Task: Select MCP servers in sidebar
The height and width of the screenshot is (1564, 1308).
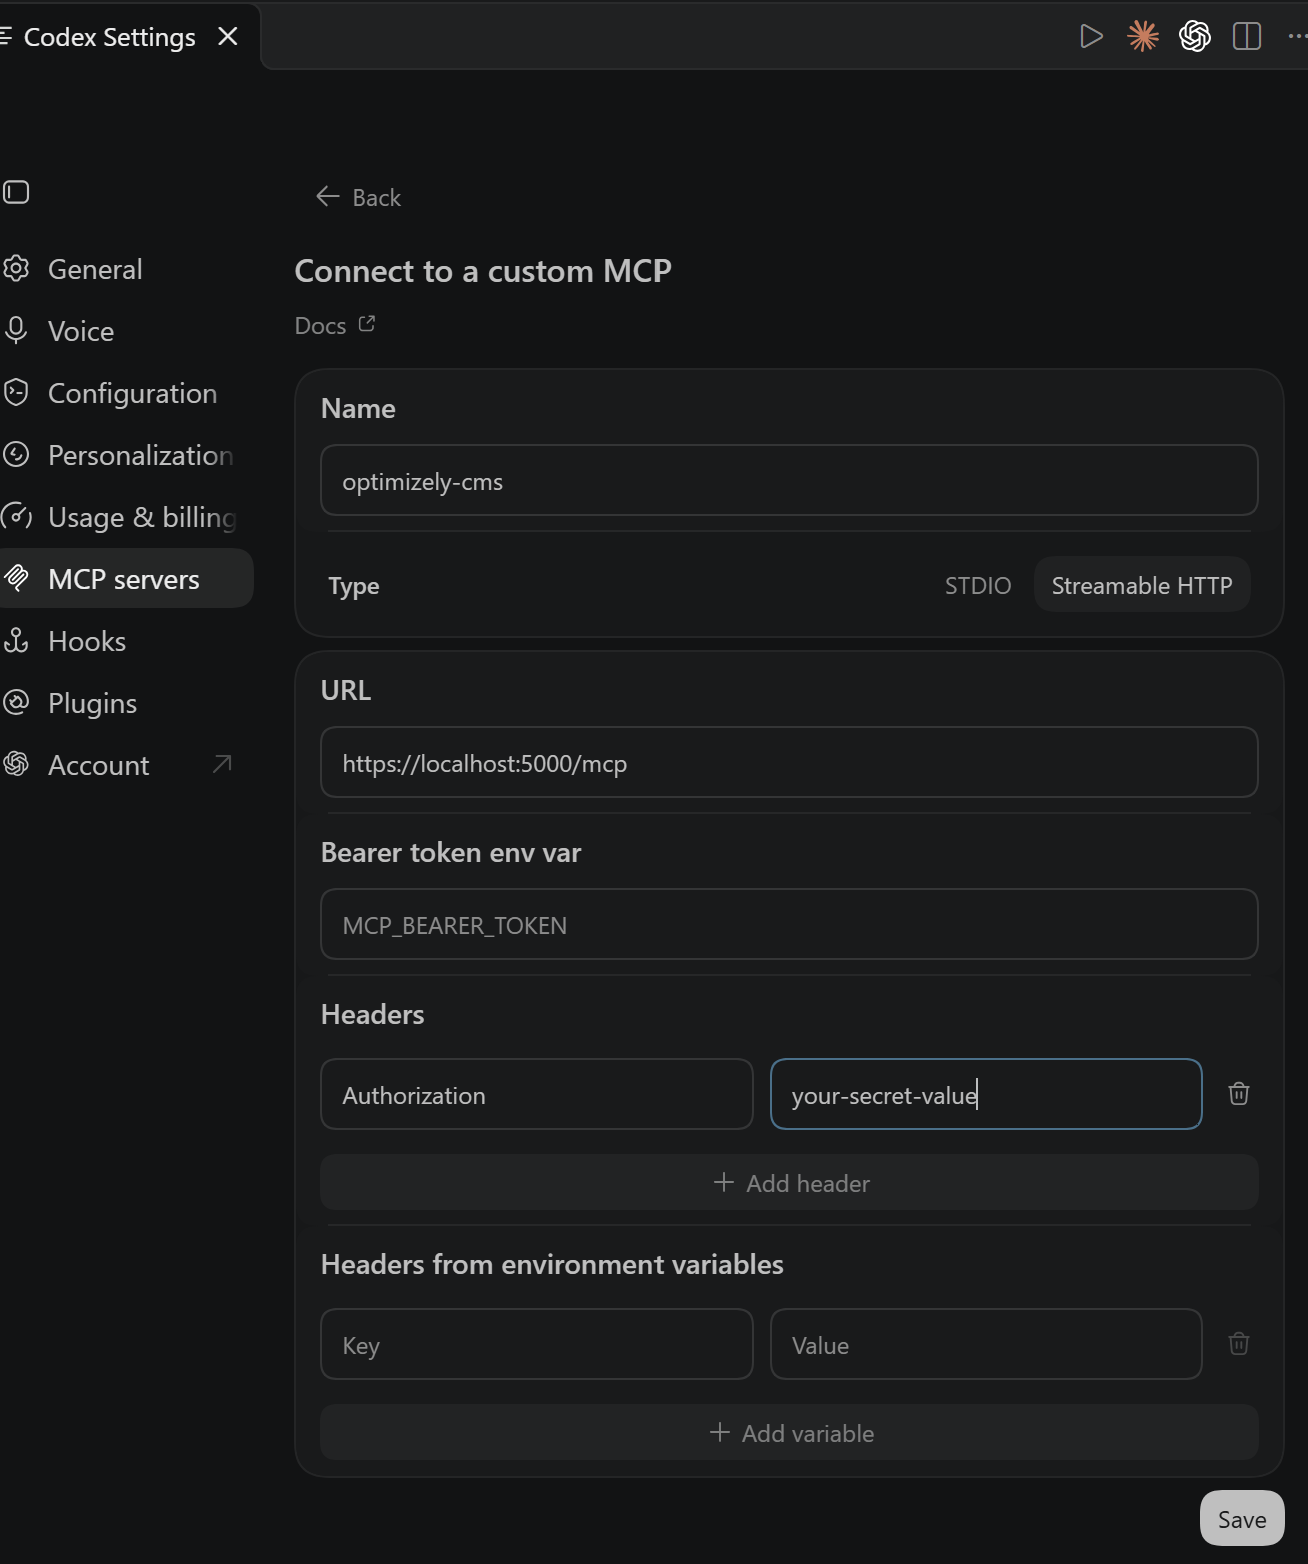Action: (x=125, y=579)
